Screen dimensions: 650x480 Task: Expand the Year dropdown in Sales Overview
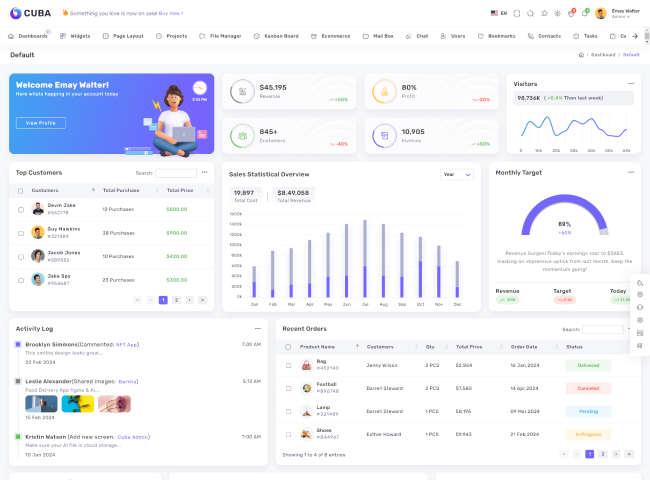[457, 174]
